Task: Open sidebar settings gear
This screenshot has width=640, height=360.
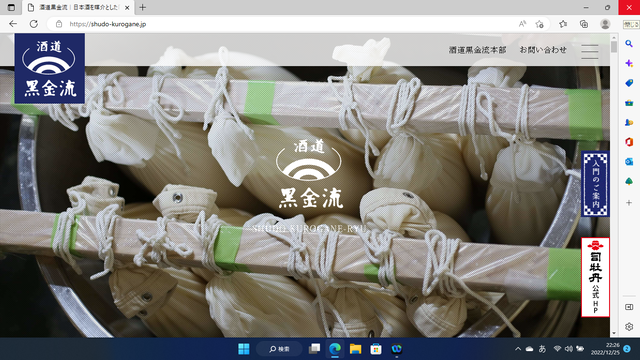Action: click(629, 327)
